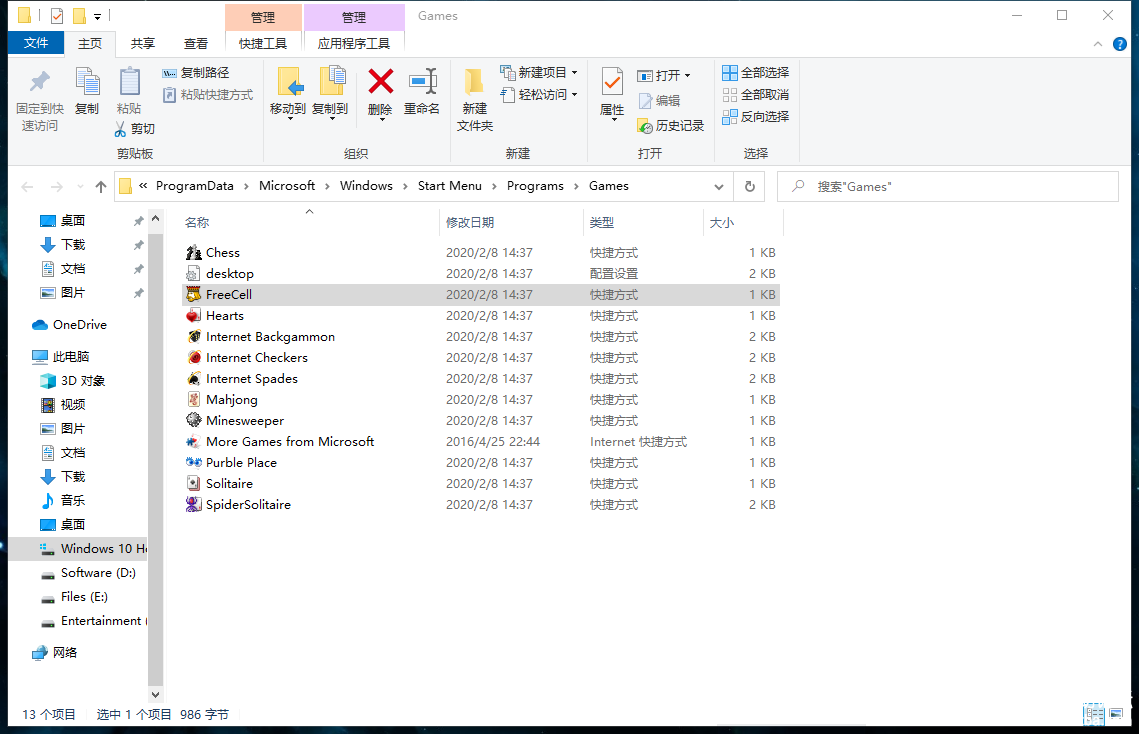
Task: Open the Copy to (复制到) dropdown
Action: 333,119
